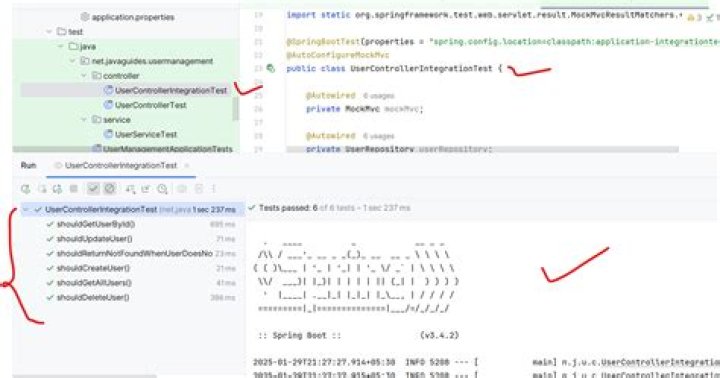The image size is (720, 378).
Task: Open the Sort tests options icon
Action: click(x=130, y=189)
